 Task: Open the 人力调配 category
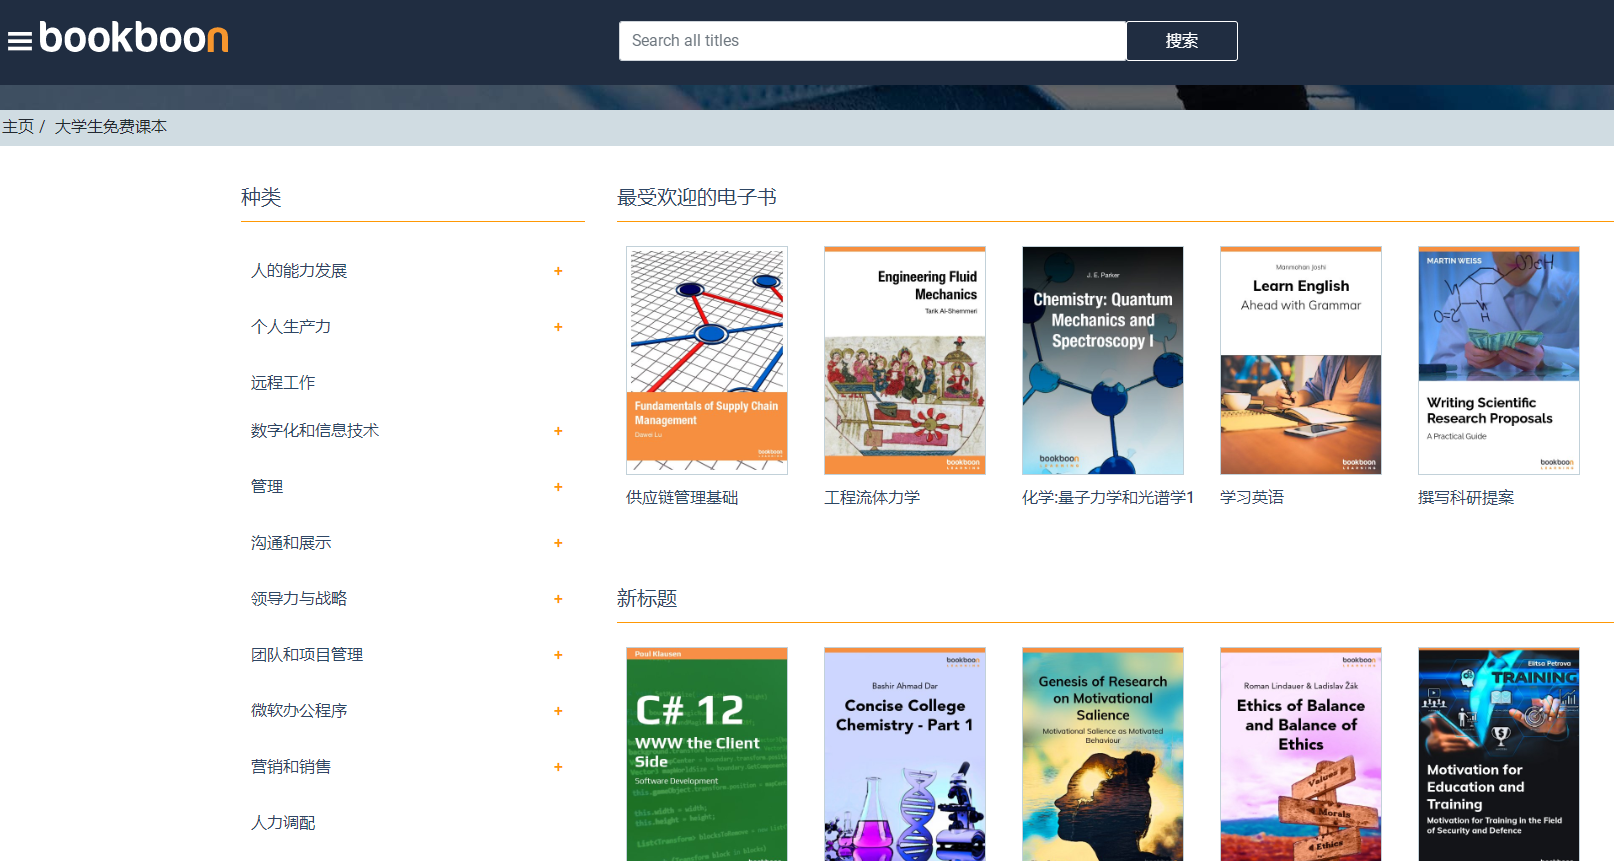[283, 823]
